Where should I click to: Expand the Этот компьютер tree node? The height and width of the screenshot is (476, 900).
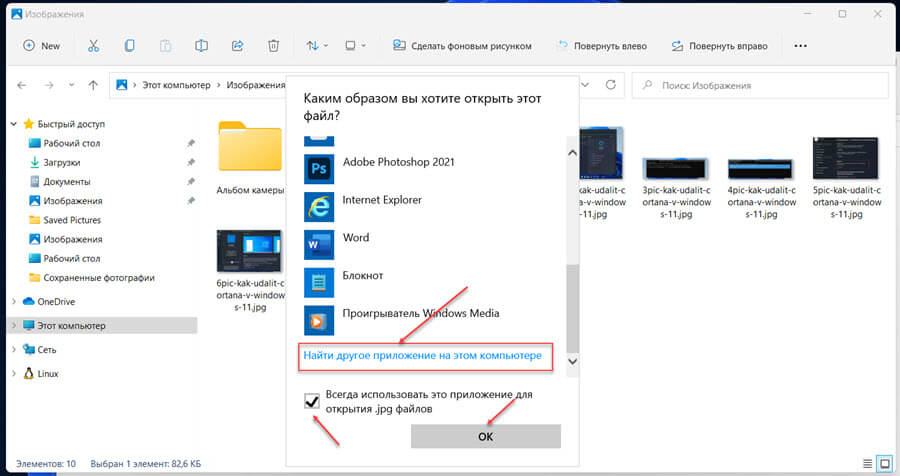tap(14, 326)
